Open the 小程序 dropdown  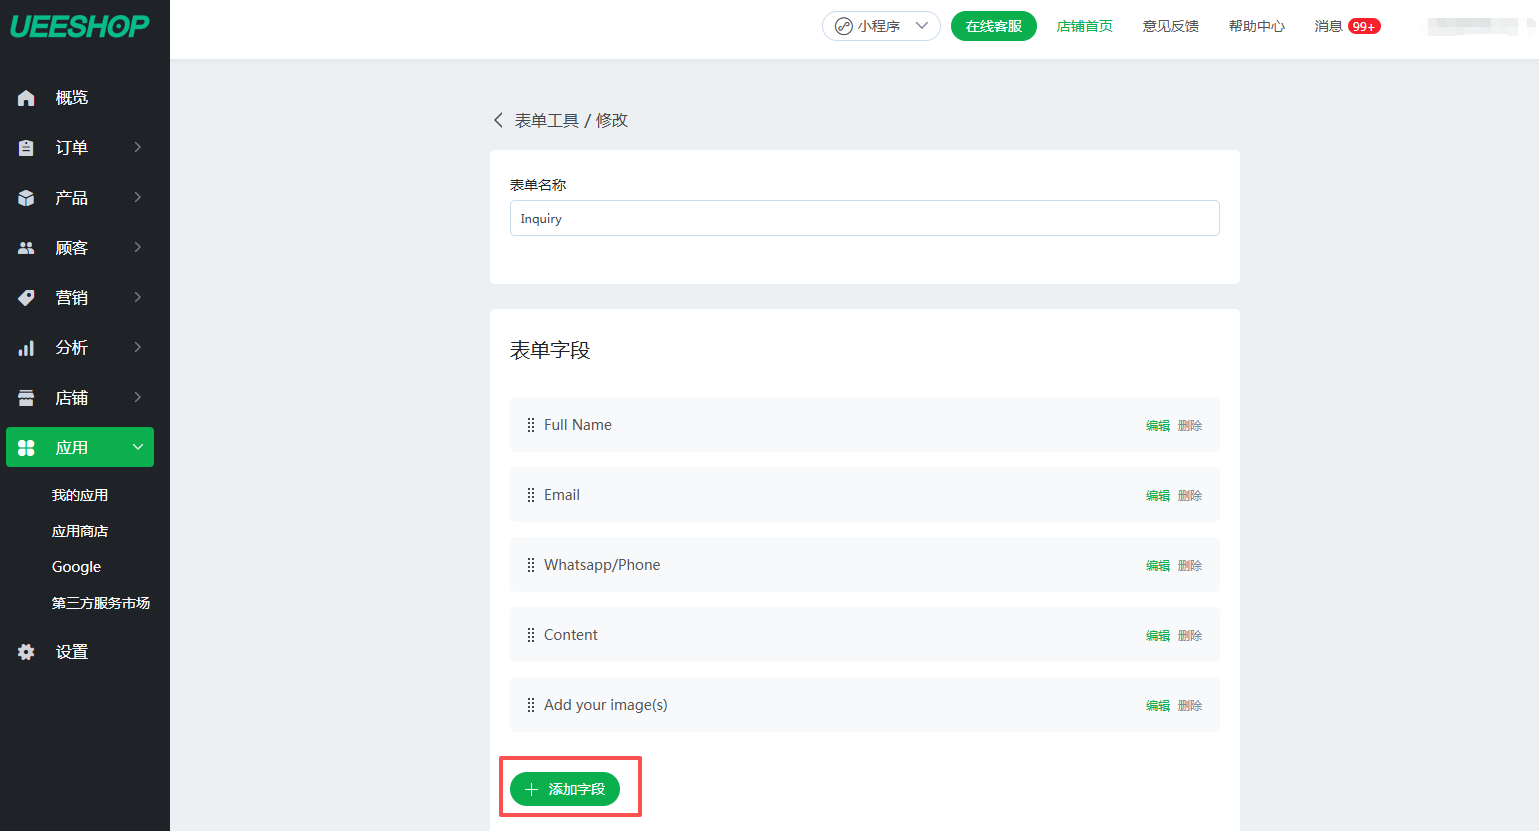point(881,26)
